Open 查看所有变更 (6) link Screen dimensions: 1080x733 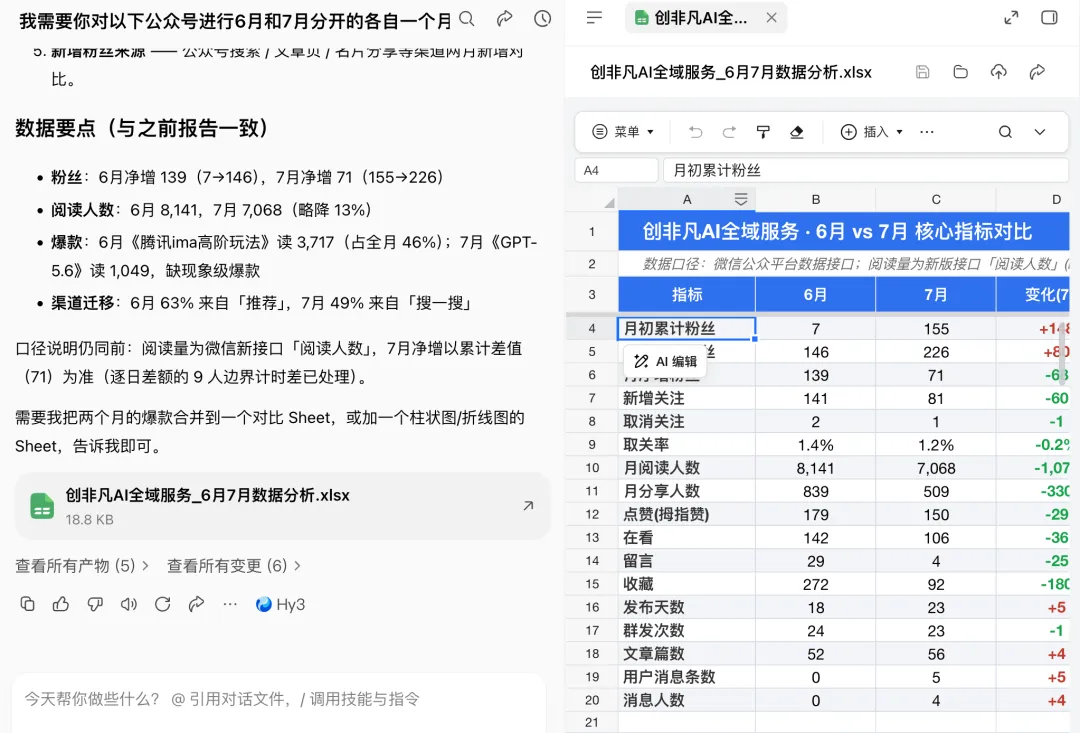click(233, 566)
